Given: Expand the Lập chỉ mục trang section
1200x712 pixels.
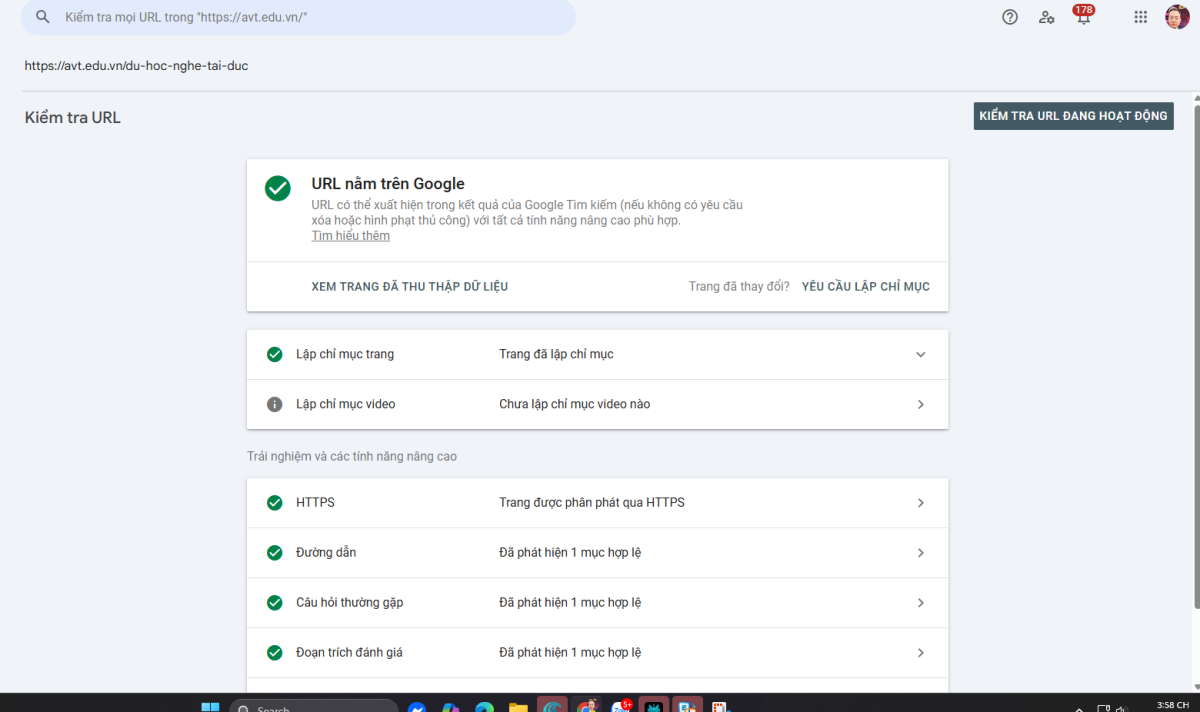Looking at the screenshot, I should point(920,355).
